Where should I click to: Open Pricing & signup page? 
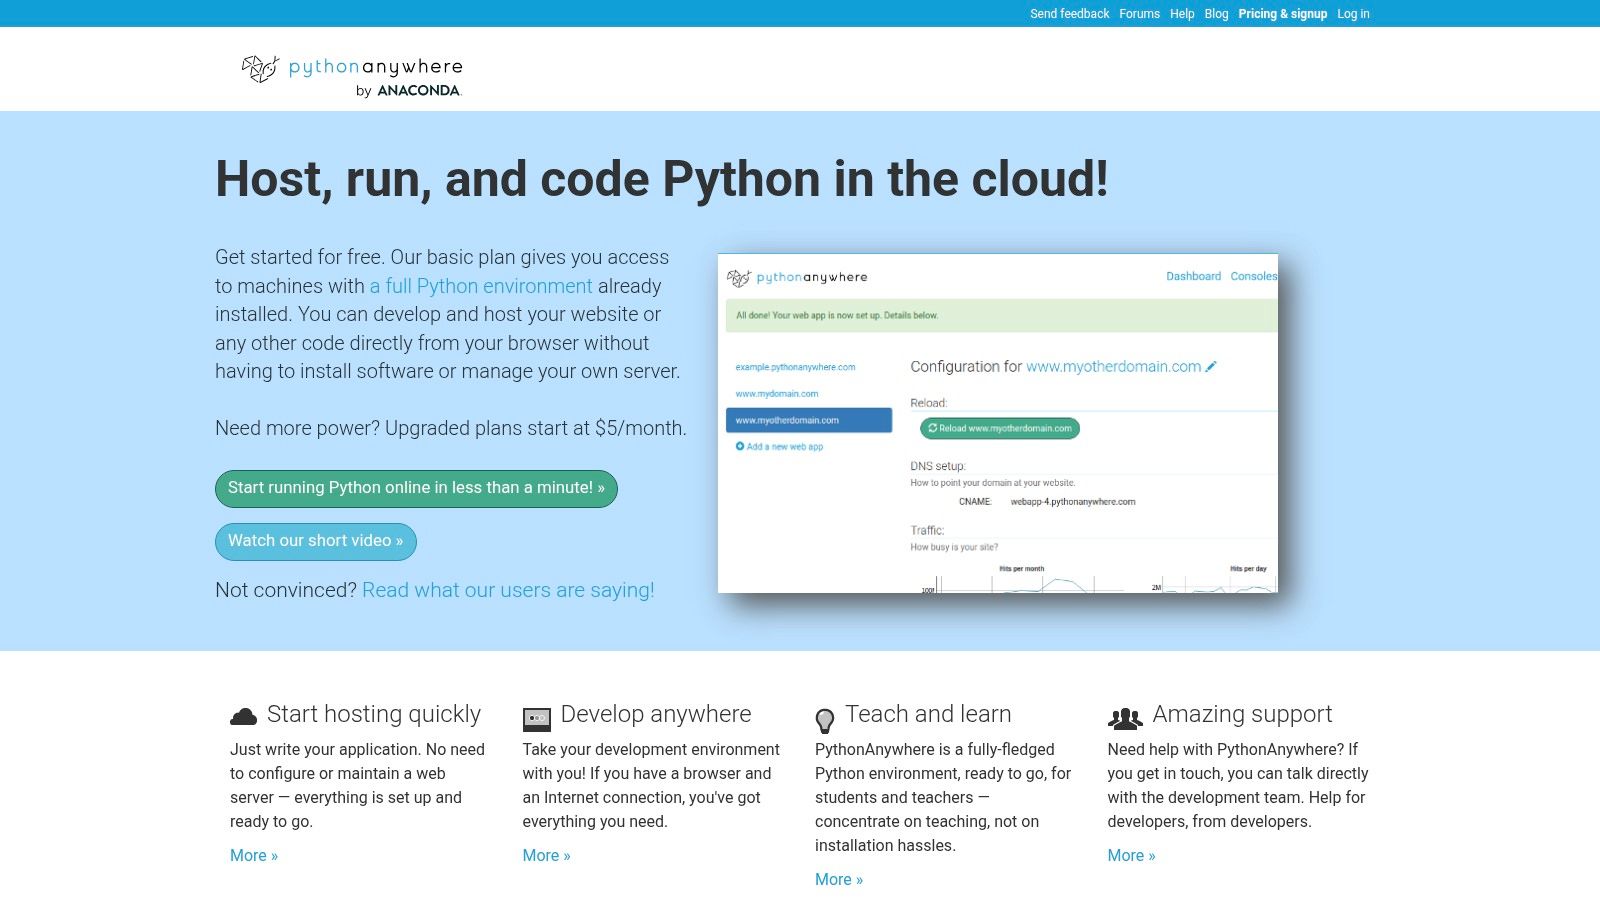click(1282, 14)
